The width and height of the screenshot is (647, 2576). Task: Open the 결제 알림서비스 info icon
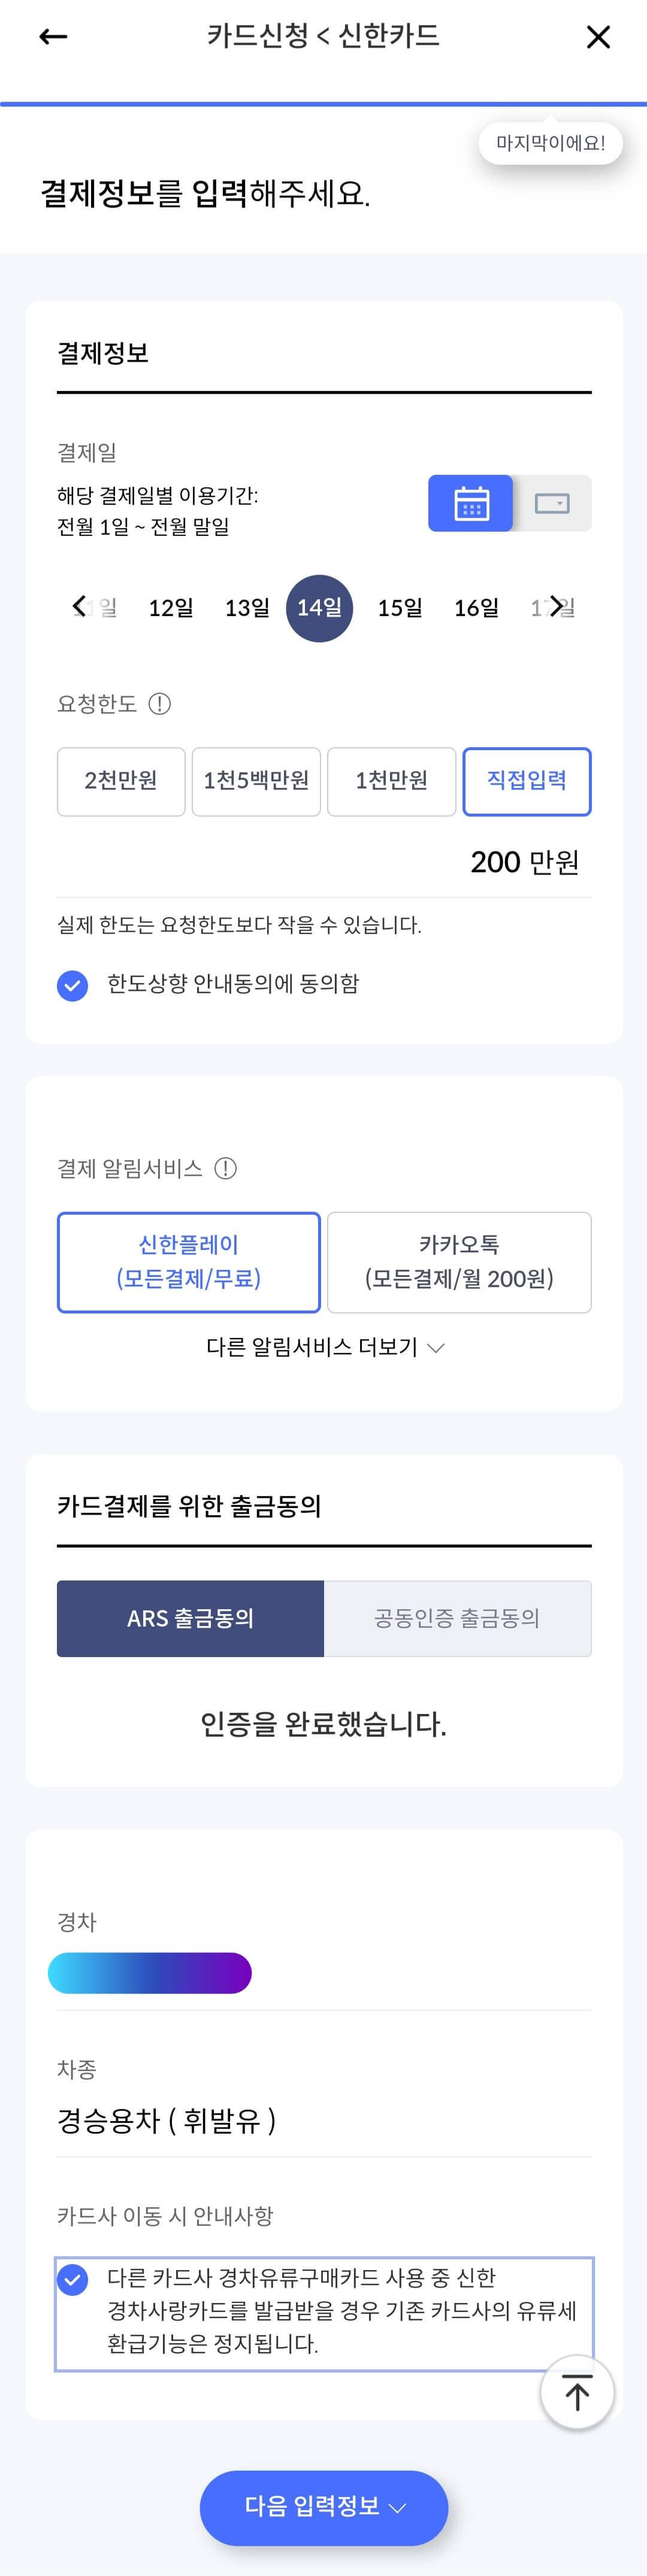227,1166
